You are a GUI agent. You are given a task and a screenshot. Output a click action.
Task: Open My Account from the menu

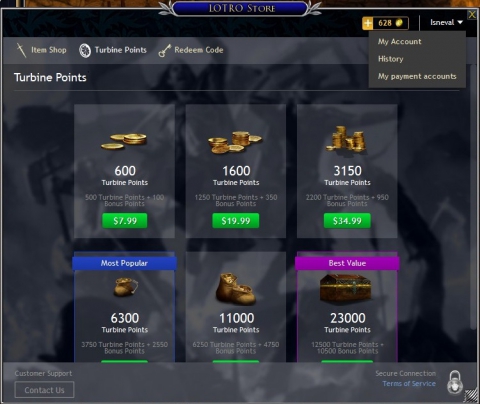click(x=400, y=42)
